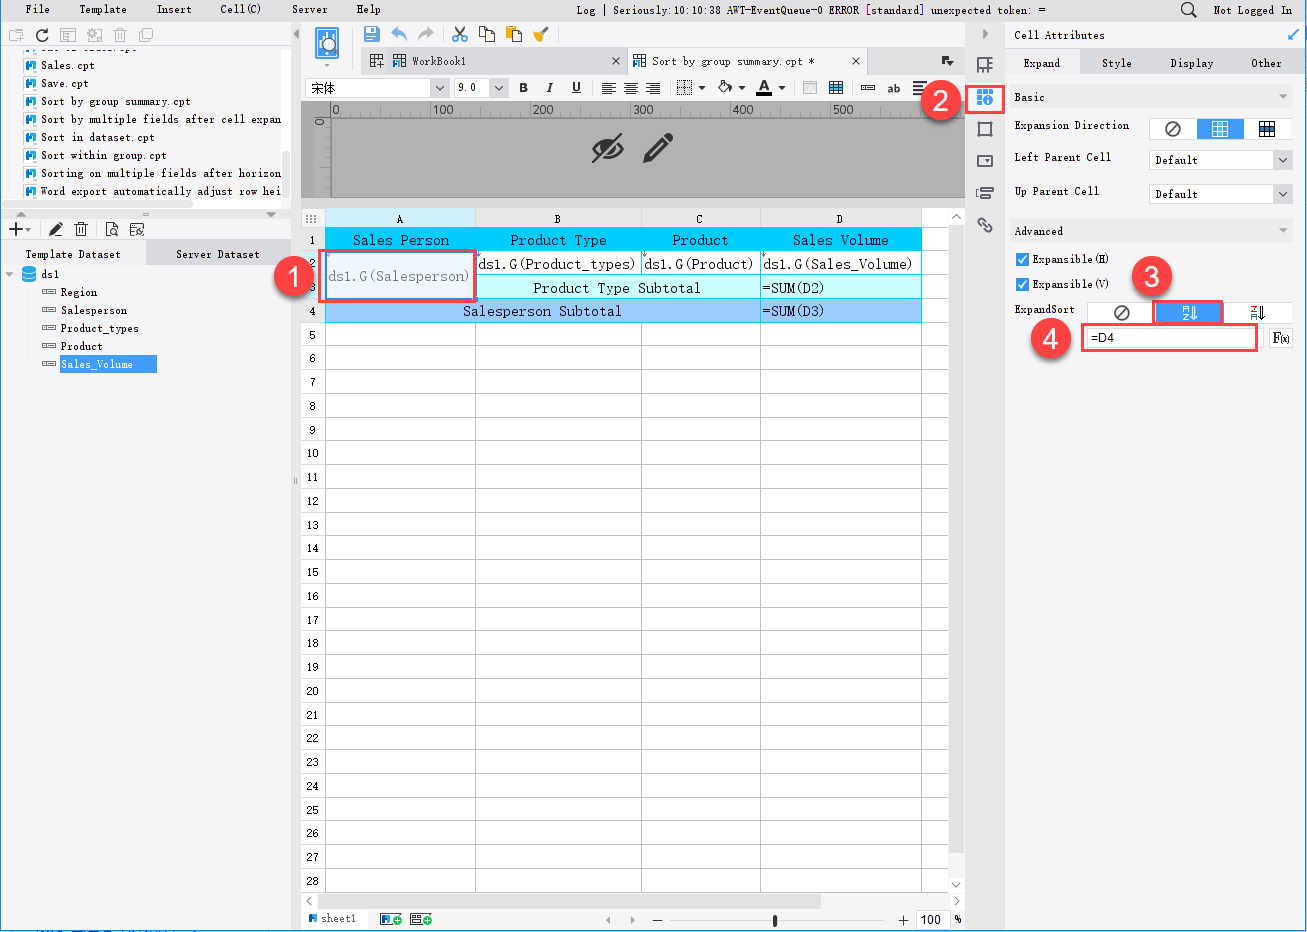Align cell text to the left

pos(608,88)
